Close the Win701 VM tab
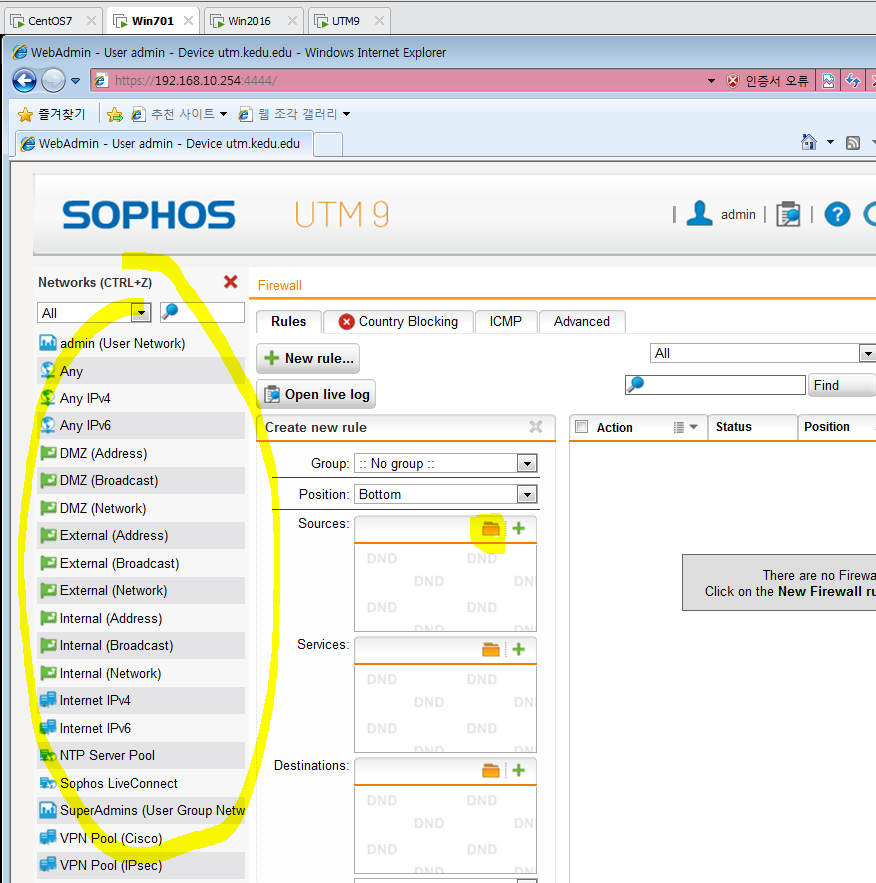Viewport: 876px width, 883px height. tap(189, 21)
